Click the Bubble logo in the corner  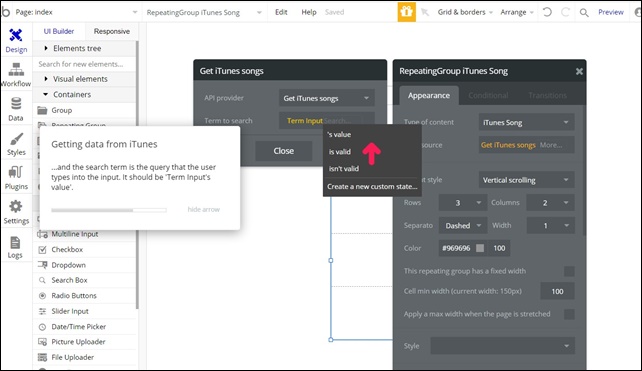5,11
